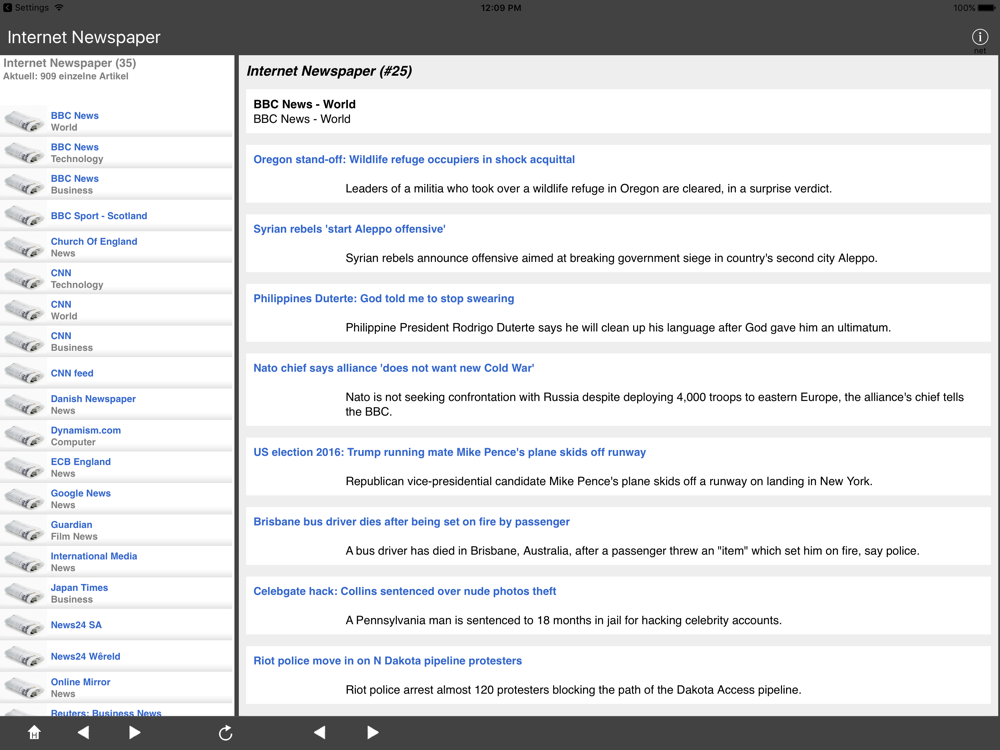
Task: Click the newspaper icon beside ECB England
Action: [x=24, y=467]
